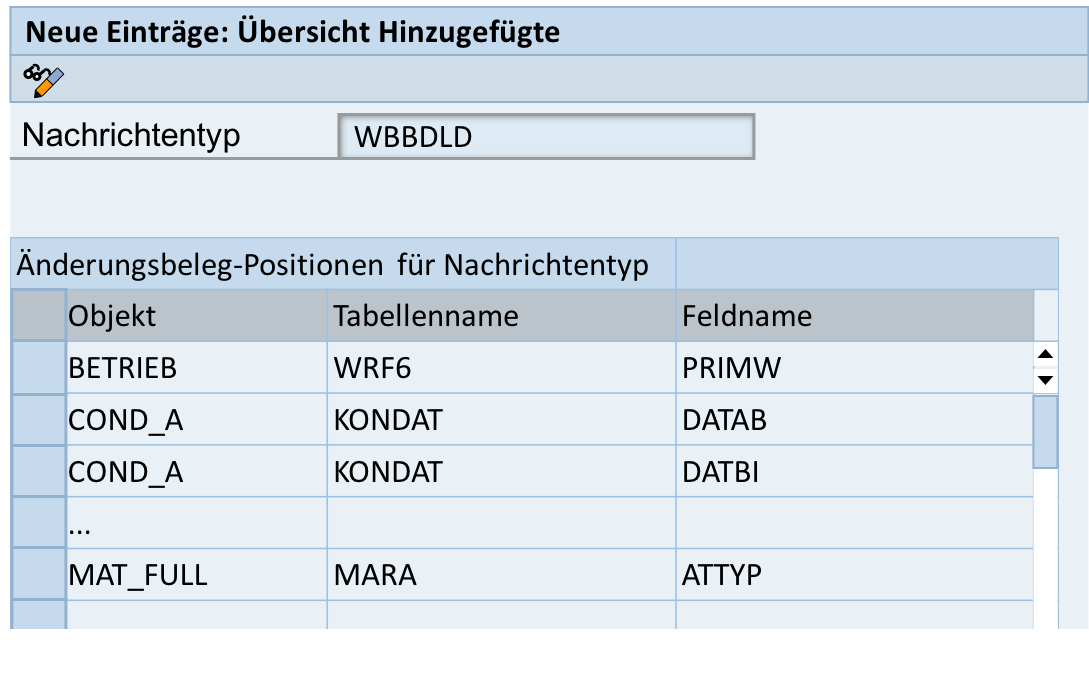Viewport: 1089px width, 685px height.
Task: Click the display/change glasses-pencil icon
Action: click(x=43, y=81)
